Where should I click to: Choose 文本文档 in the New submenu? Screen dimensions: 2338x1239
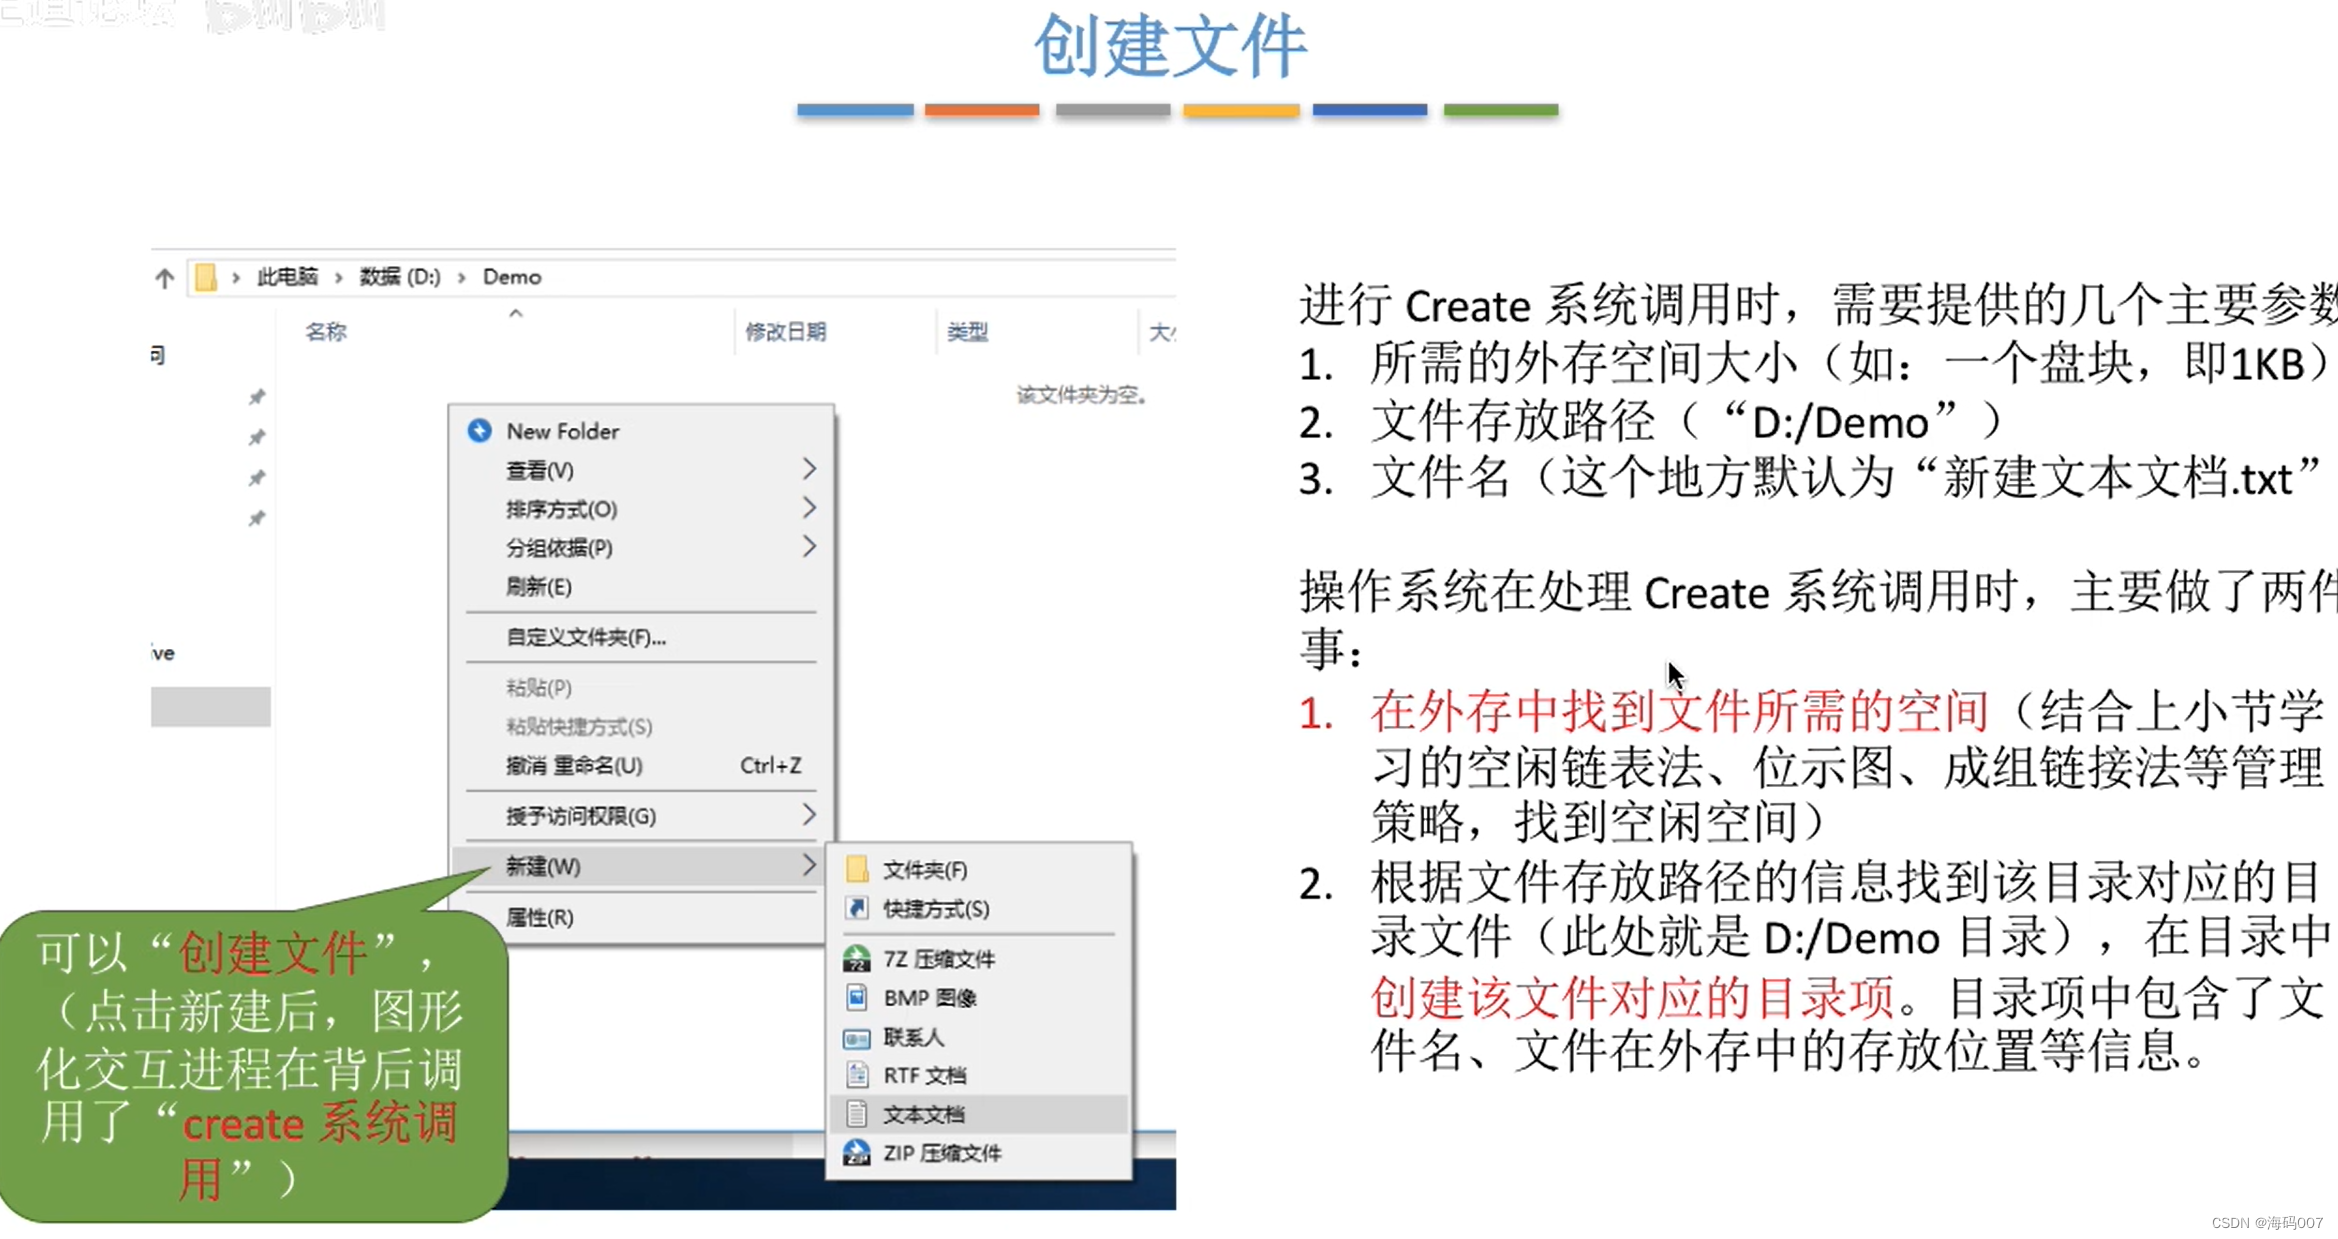click(979, 1114)
